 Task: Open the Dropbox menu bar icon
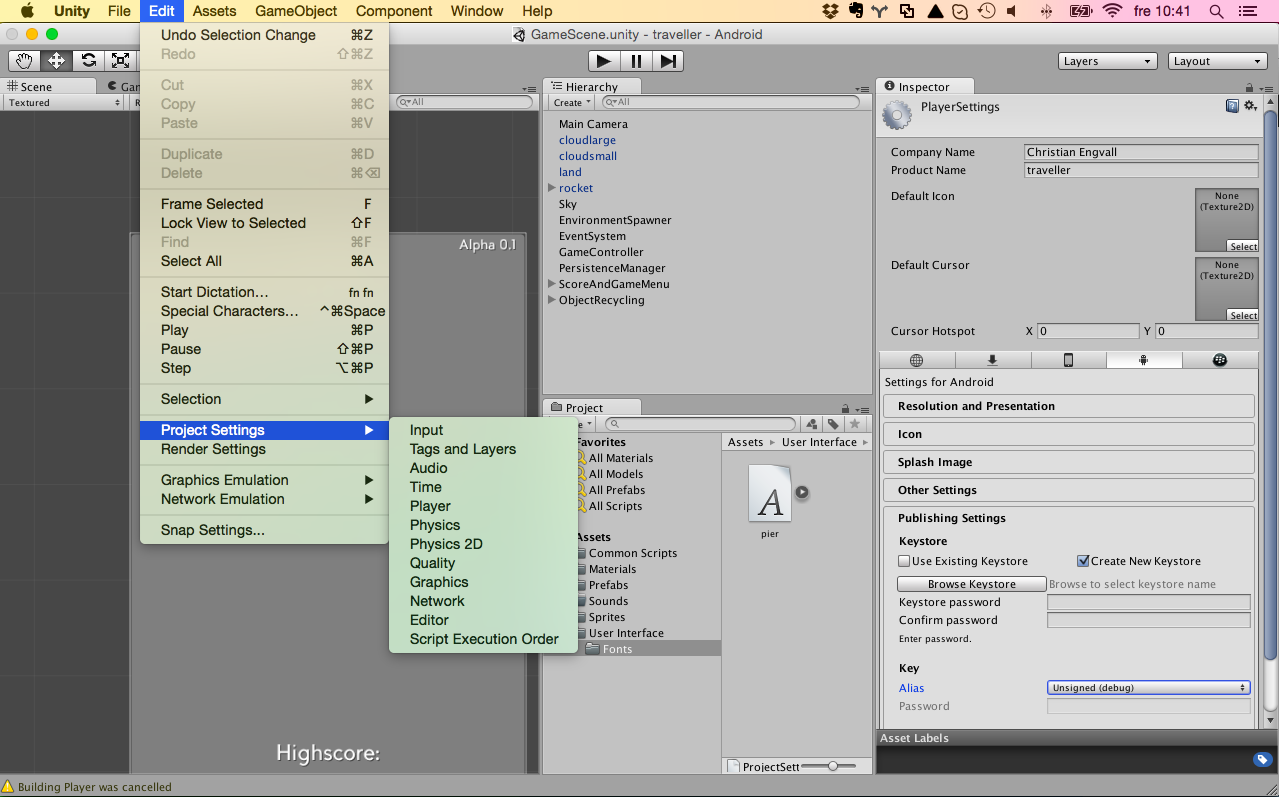coord(830,11)
